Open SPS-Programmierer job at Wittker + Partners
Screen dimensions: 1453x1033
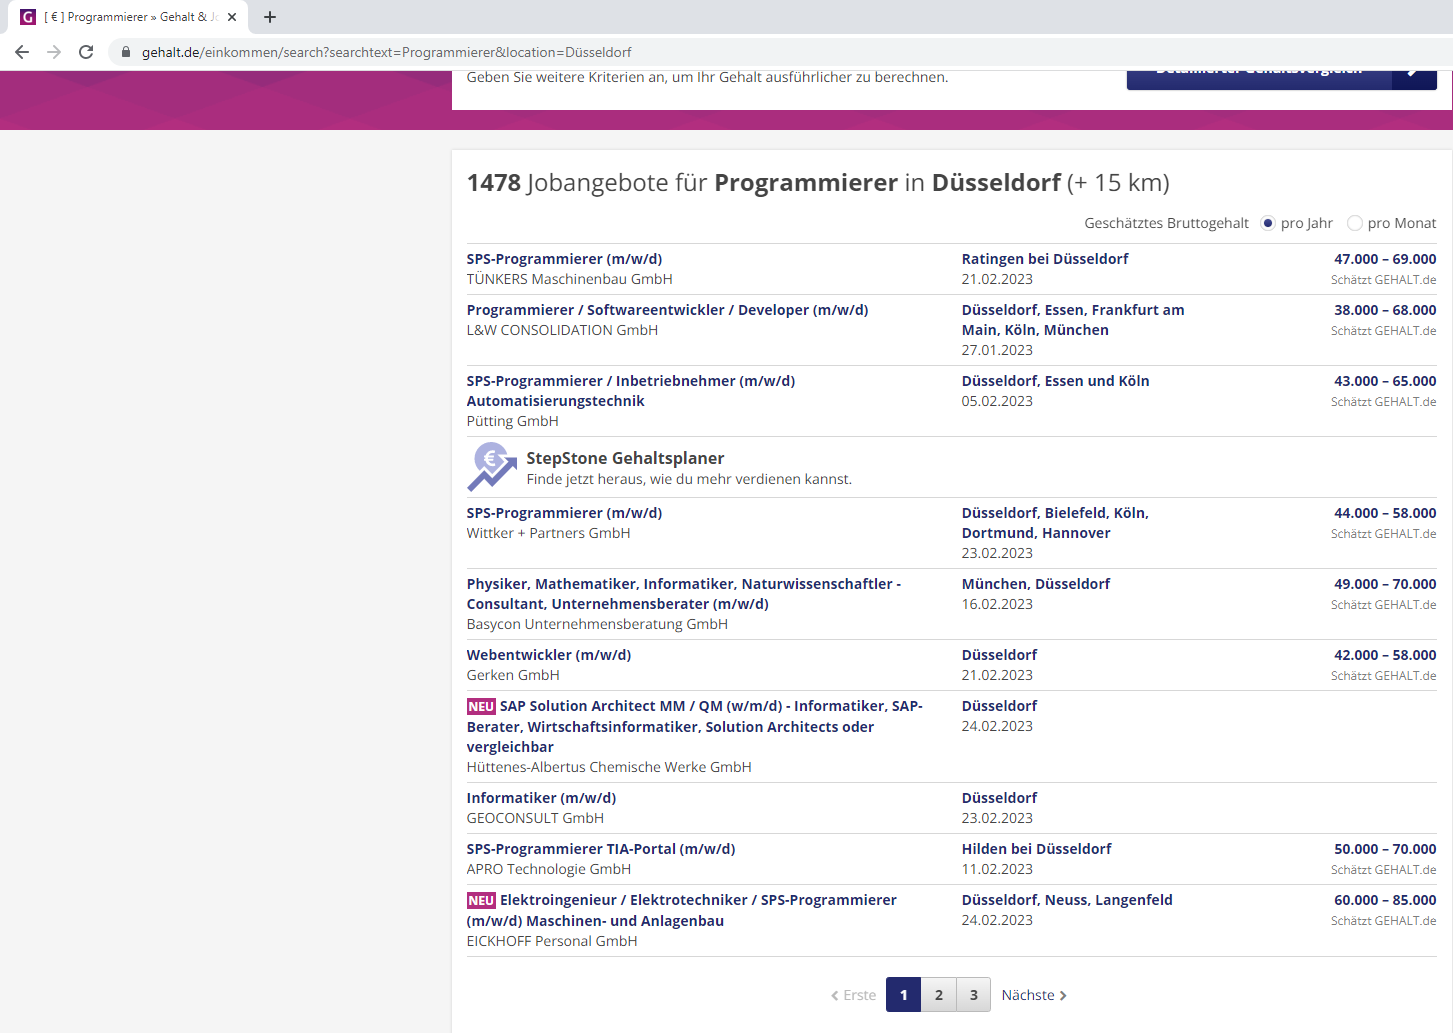click(x=564, y=513)
